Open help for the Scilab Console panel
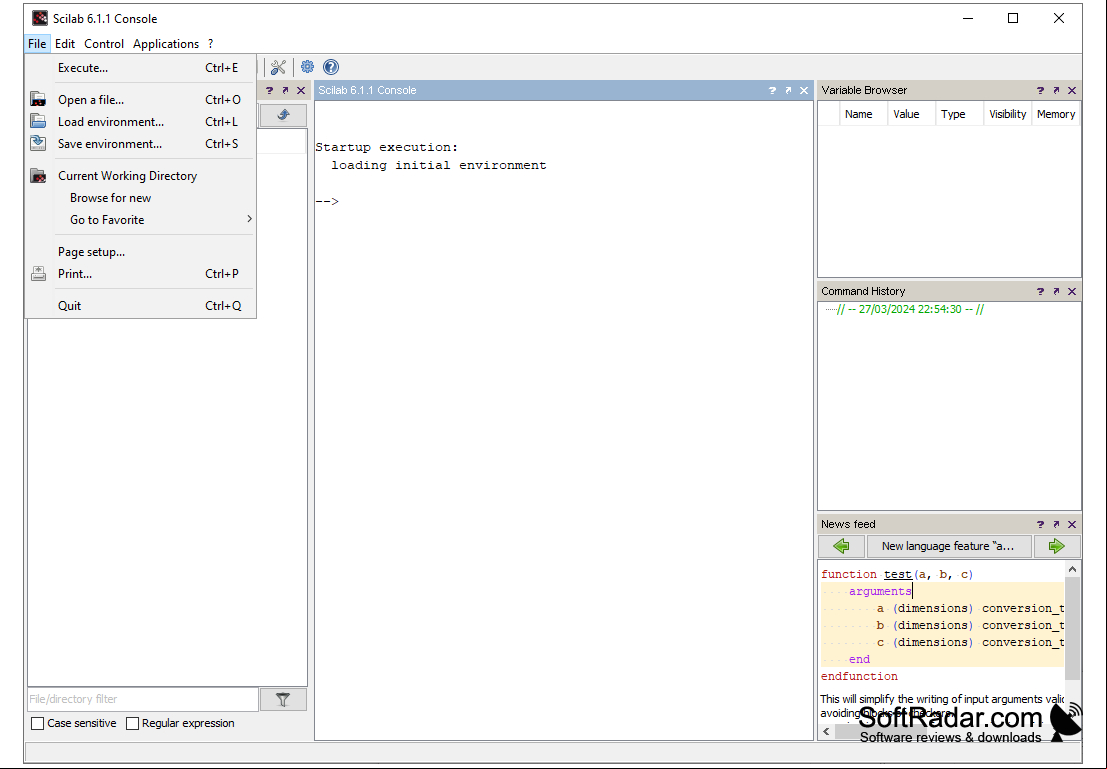The image size is (1107, 769). 772,90
